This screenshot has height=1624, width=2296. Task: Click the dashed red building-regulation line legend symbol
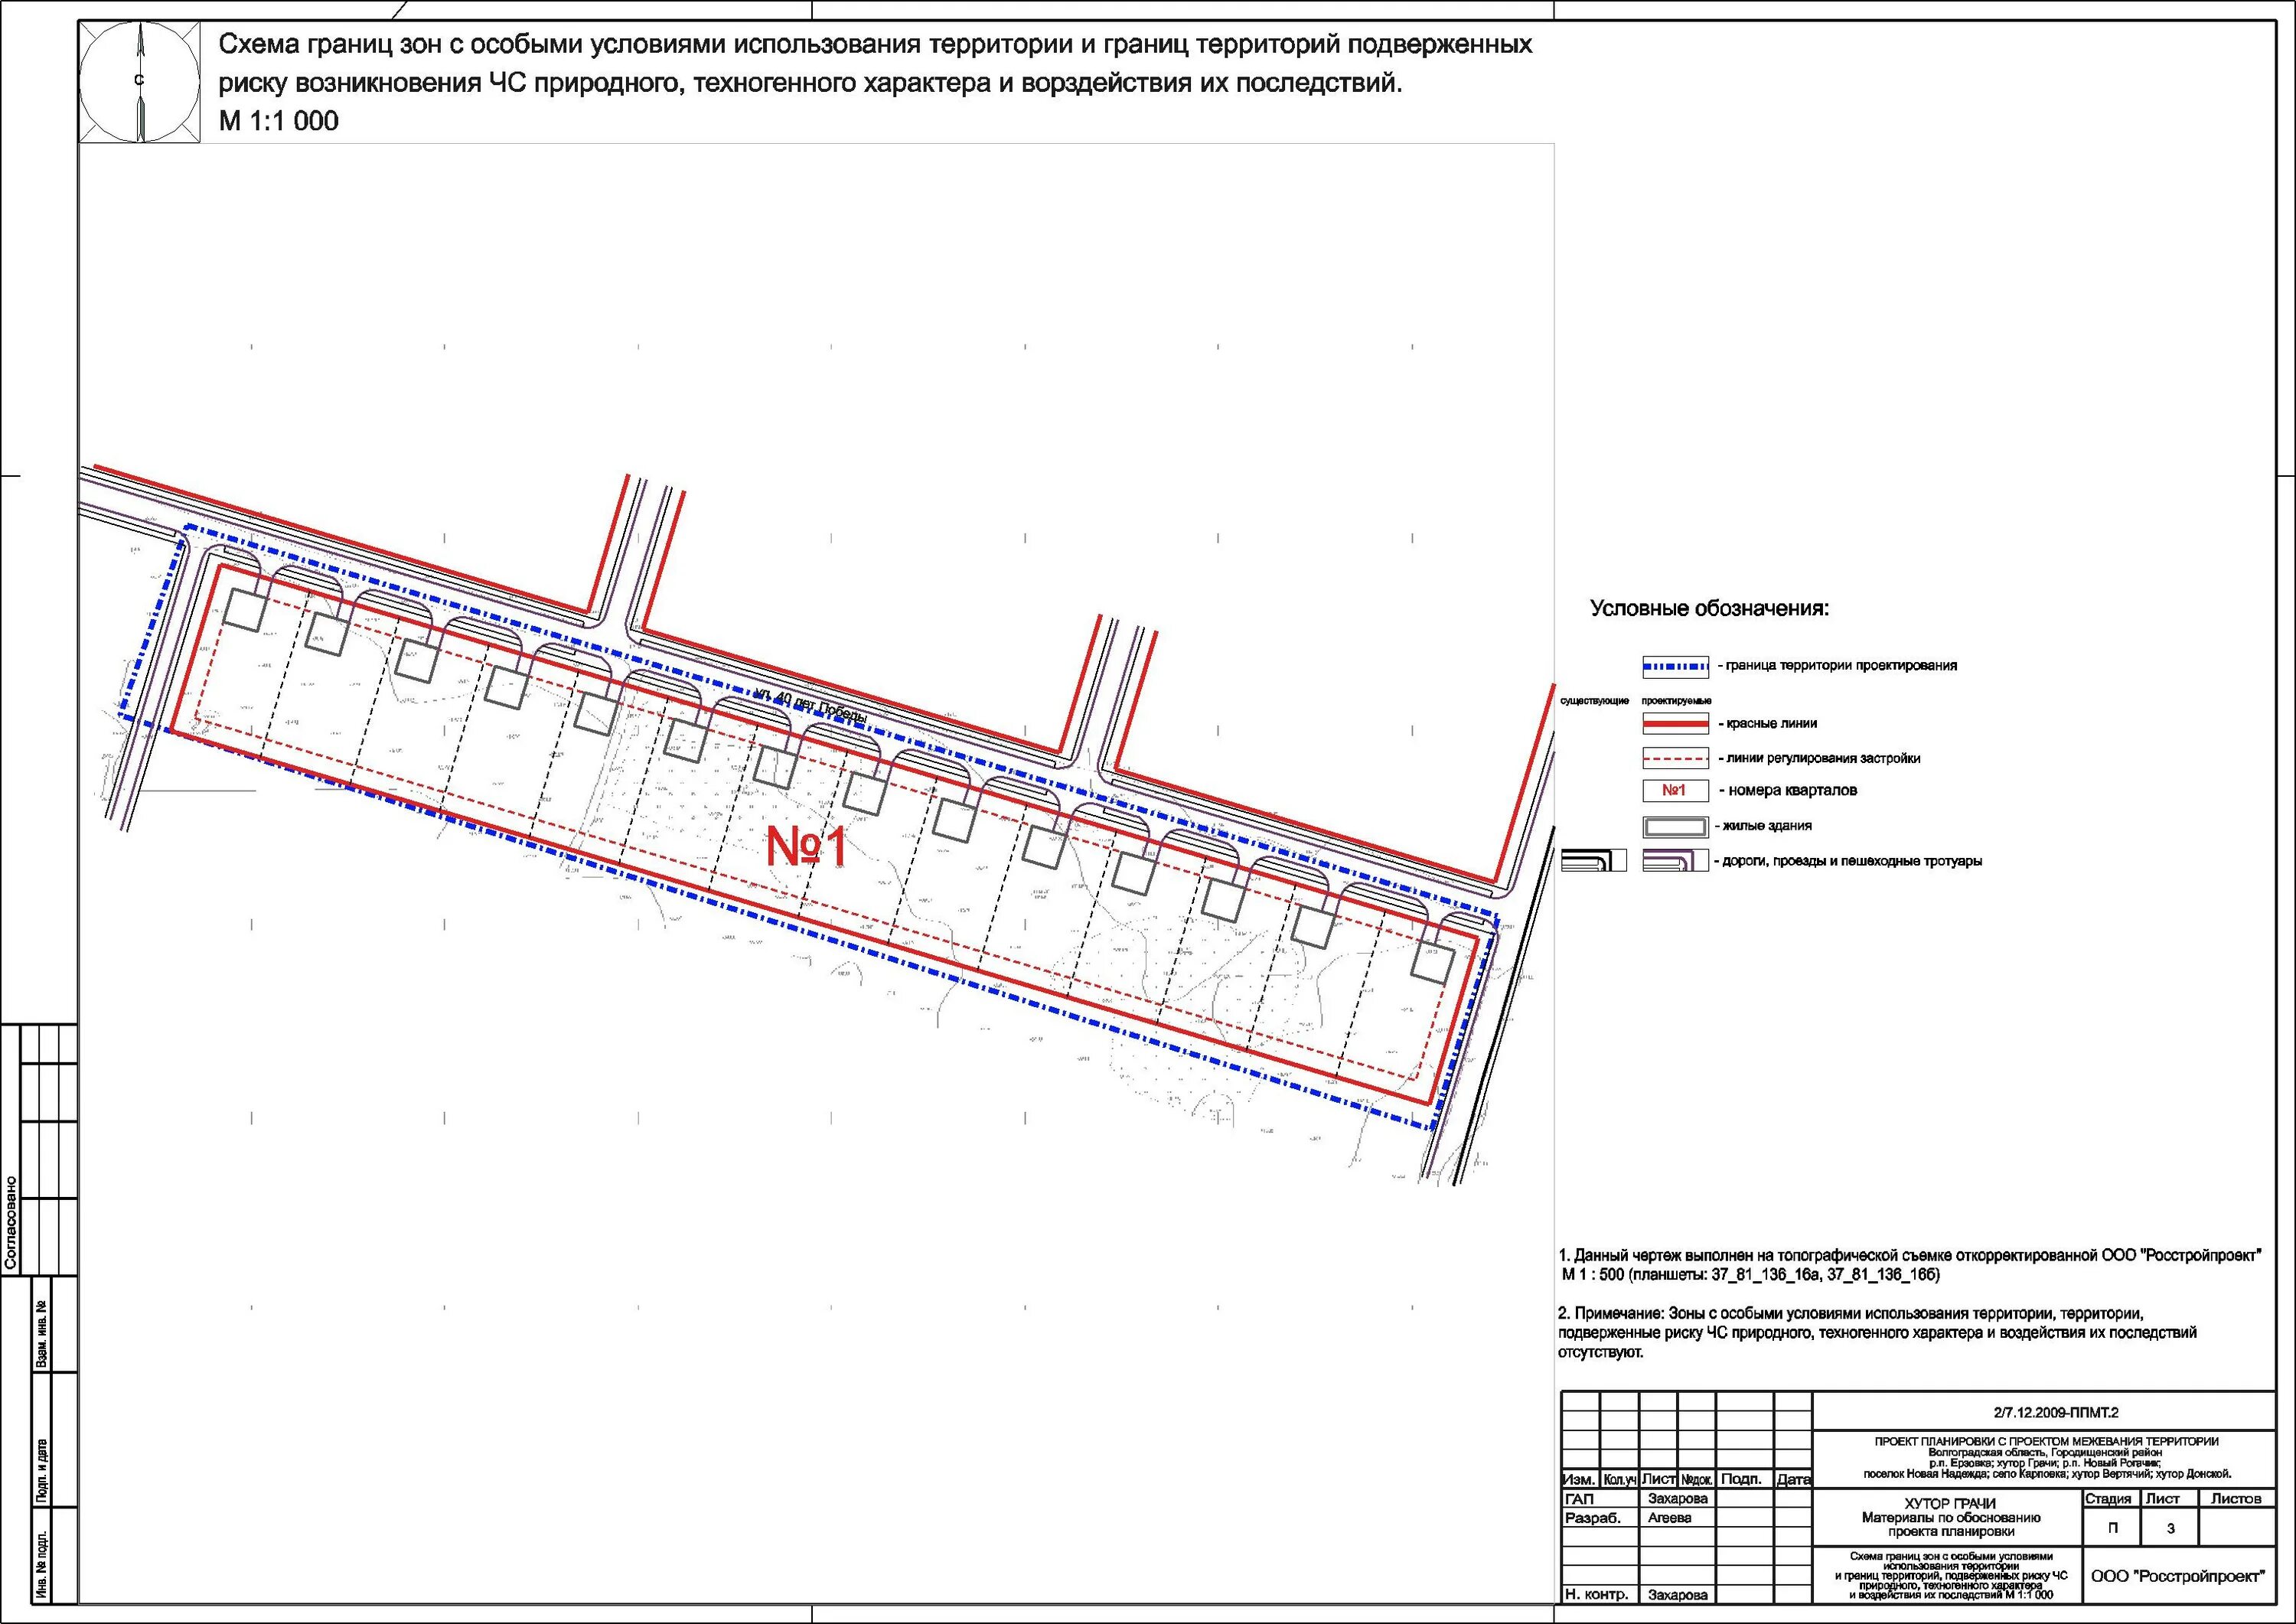1675,759
